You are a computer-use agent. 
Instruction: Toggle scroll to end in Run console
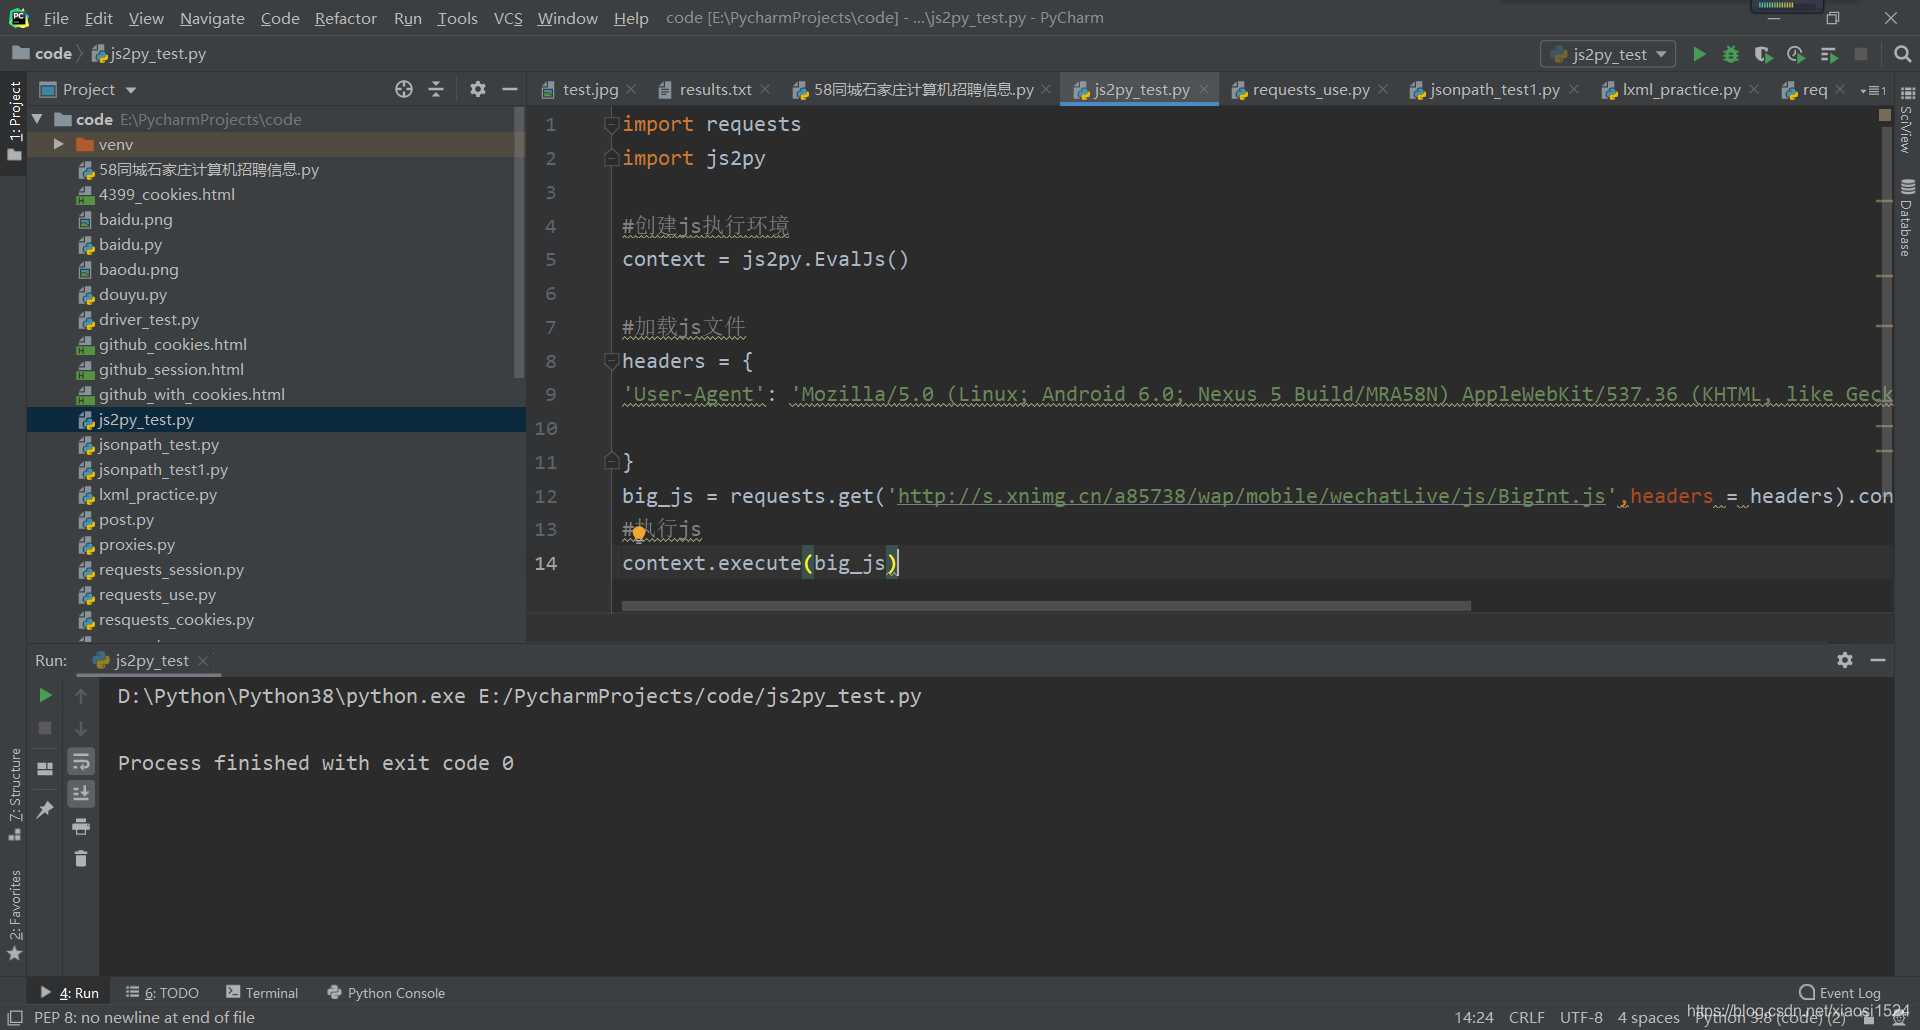click(81, 794)
